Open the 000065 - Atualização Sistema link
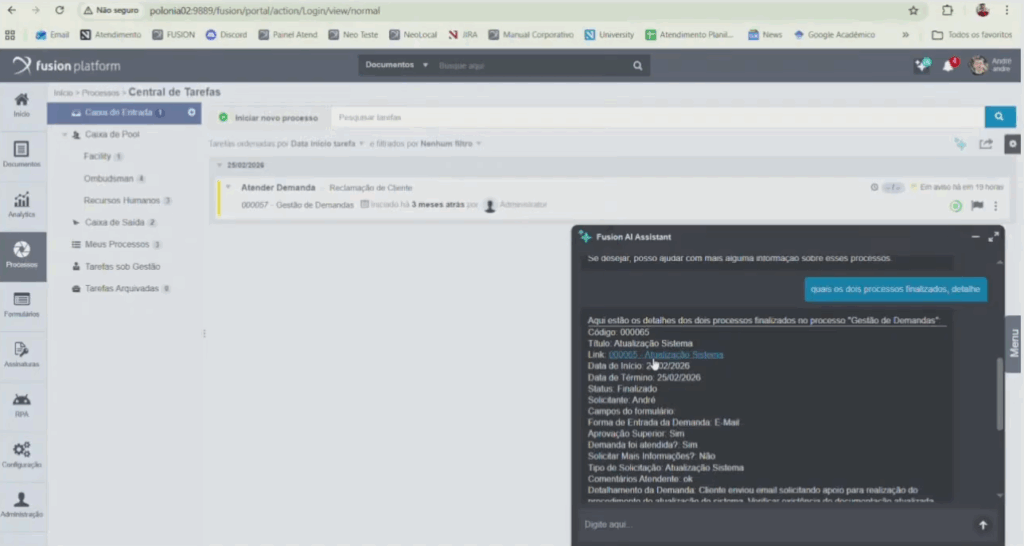The height and width of the screenshot is (546, 1024). point(666,355)
